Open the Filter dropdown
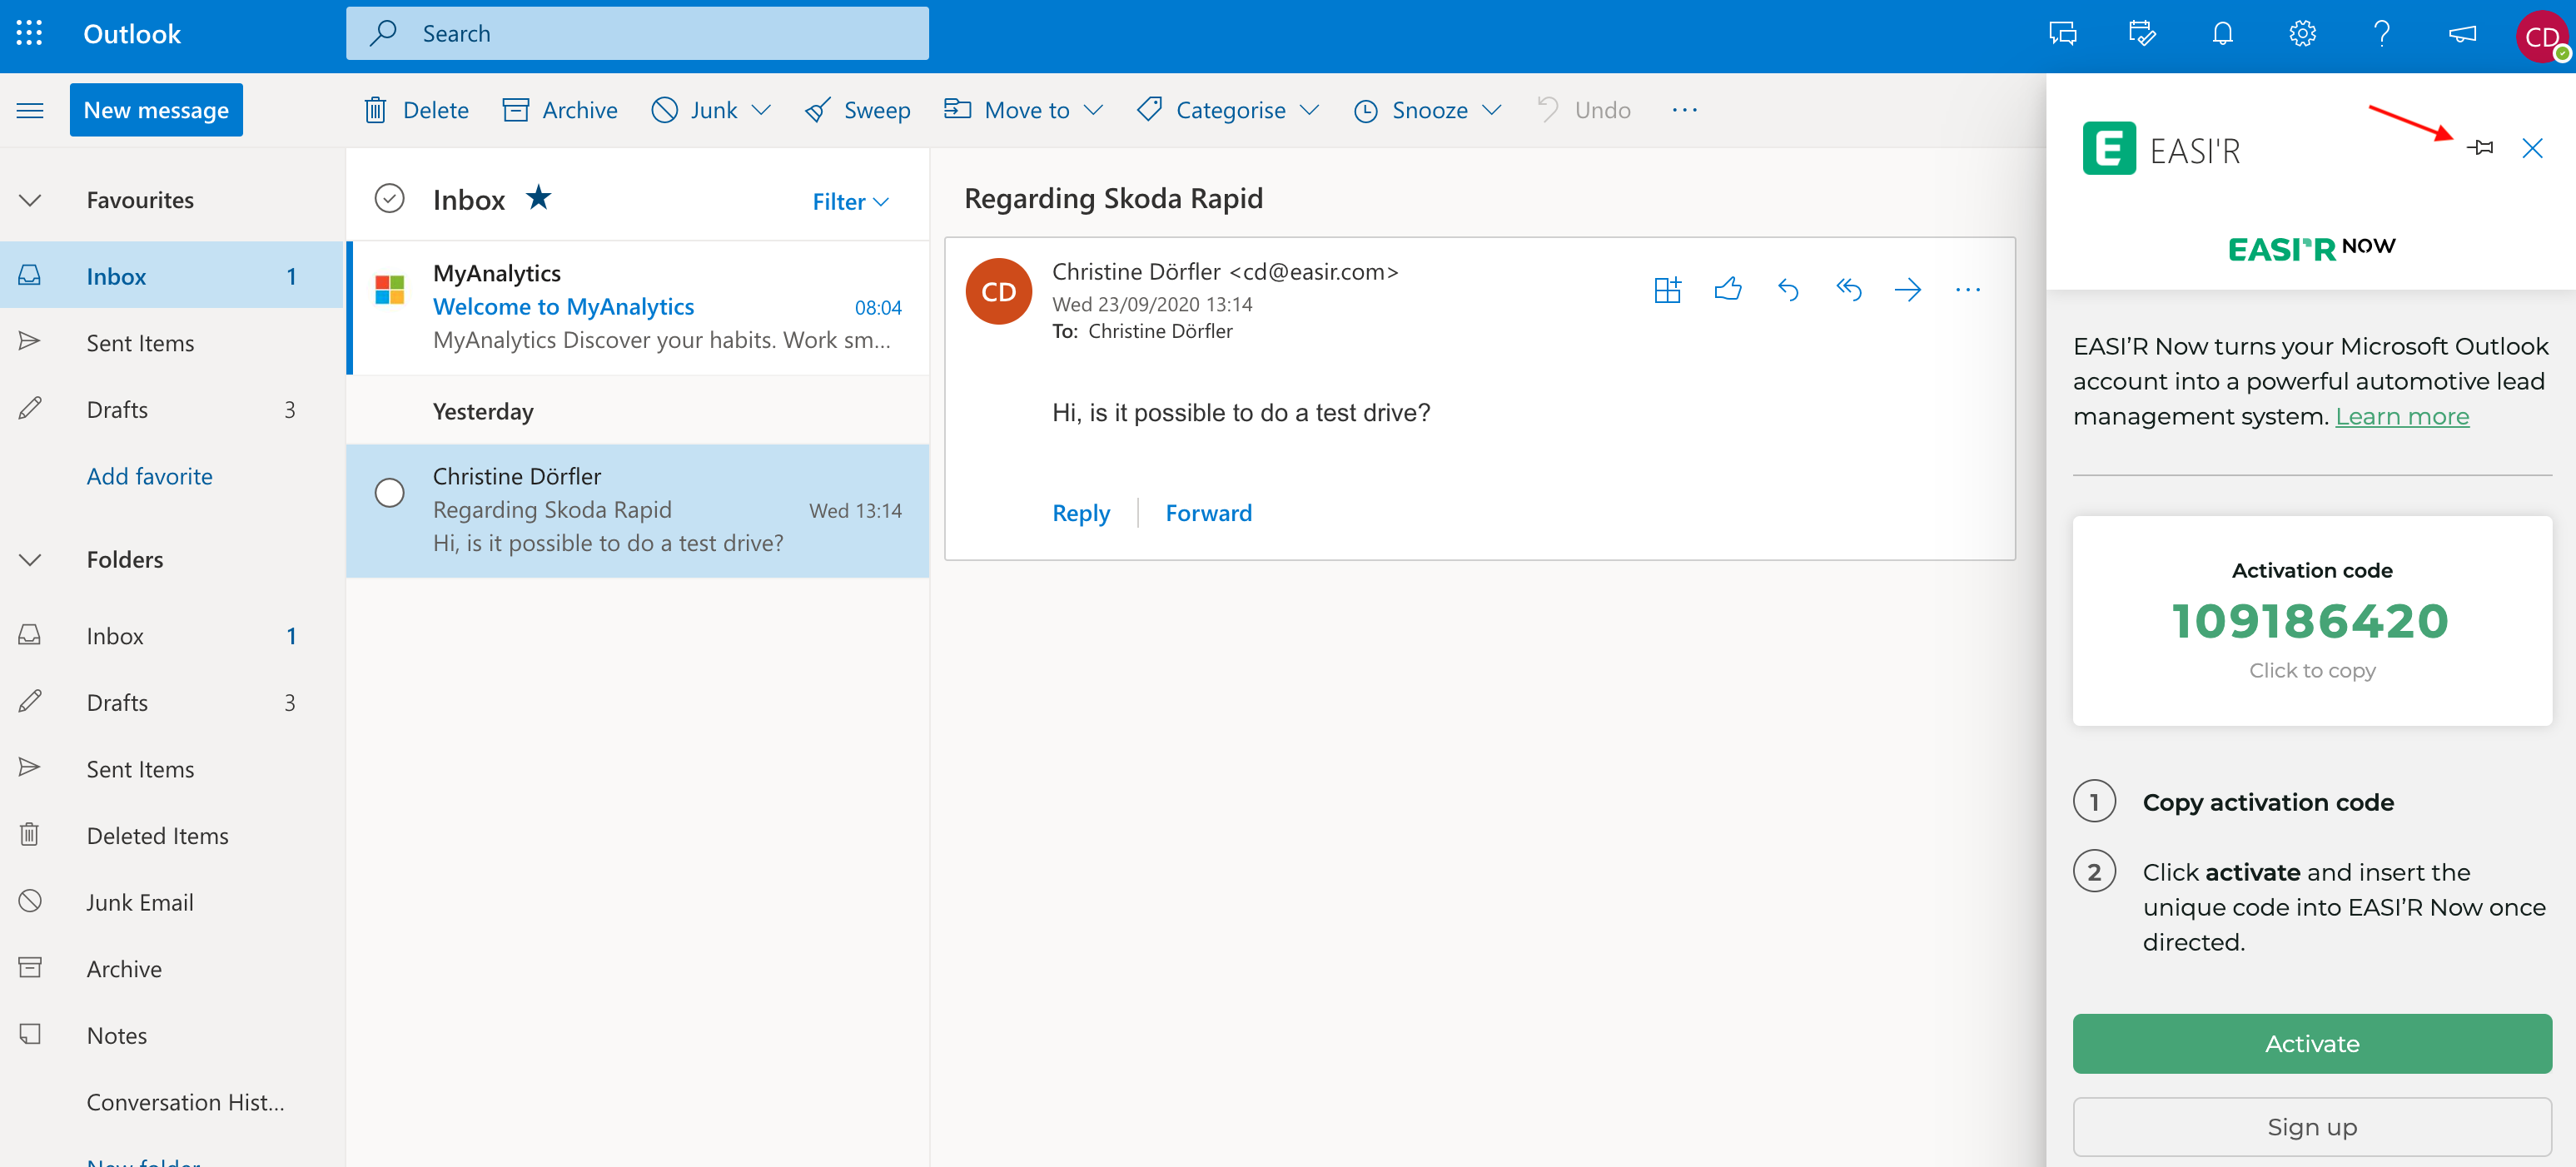The image size is (2576, 1167). (850, 201)
